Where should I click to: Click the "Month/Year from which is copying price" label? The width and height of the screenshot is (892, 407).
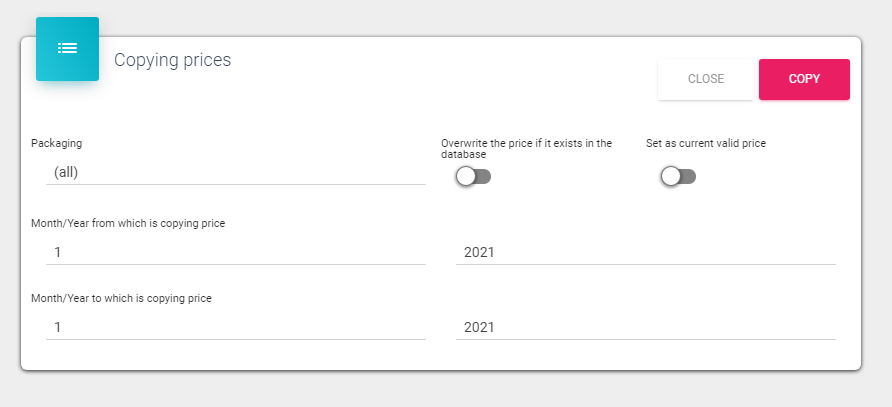coord(128,223)
